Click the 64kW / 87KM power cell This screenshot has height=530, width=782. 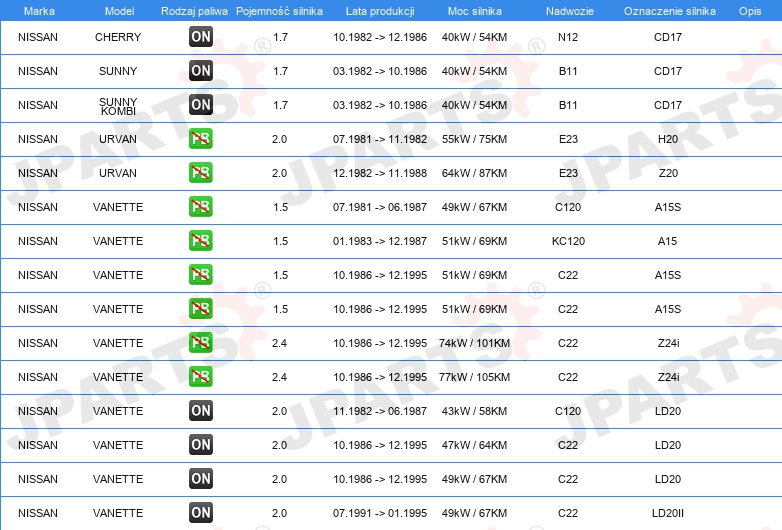pyautogui.click(x=474, y=173)
